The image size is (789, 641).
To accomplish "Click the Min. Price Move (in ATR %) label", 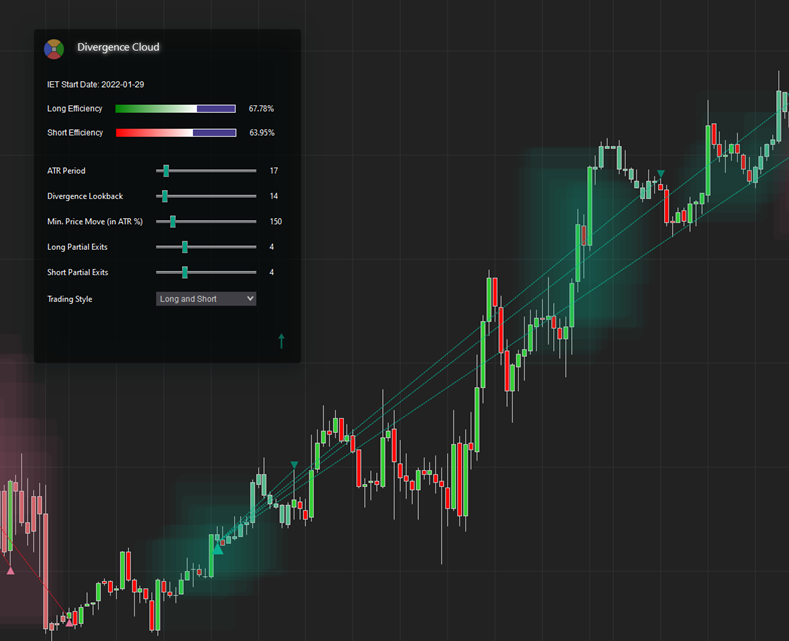I will point(95,221).
